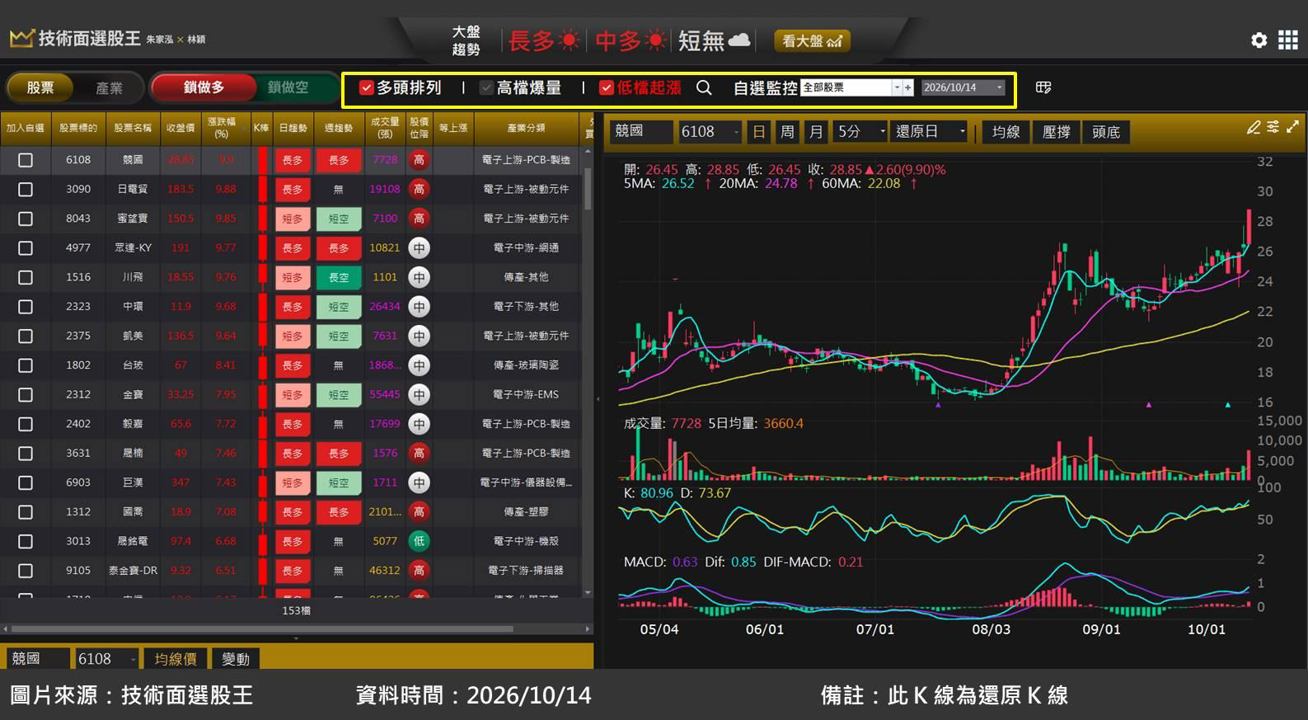Open the apps grid icon
The width and height of the screenshot is (1308, 720).
coord(1287,40)
